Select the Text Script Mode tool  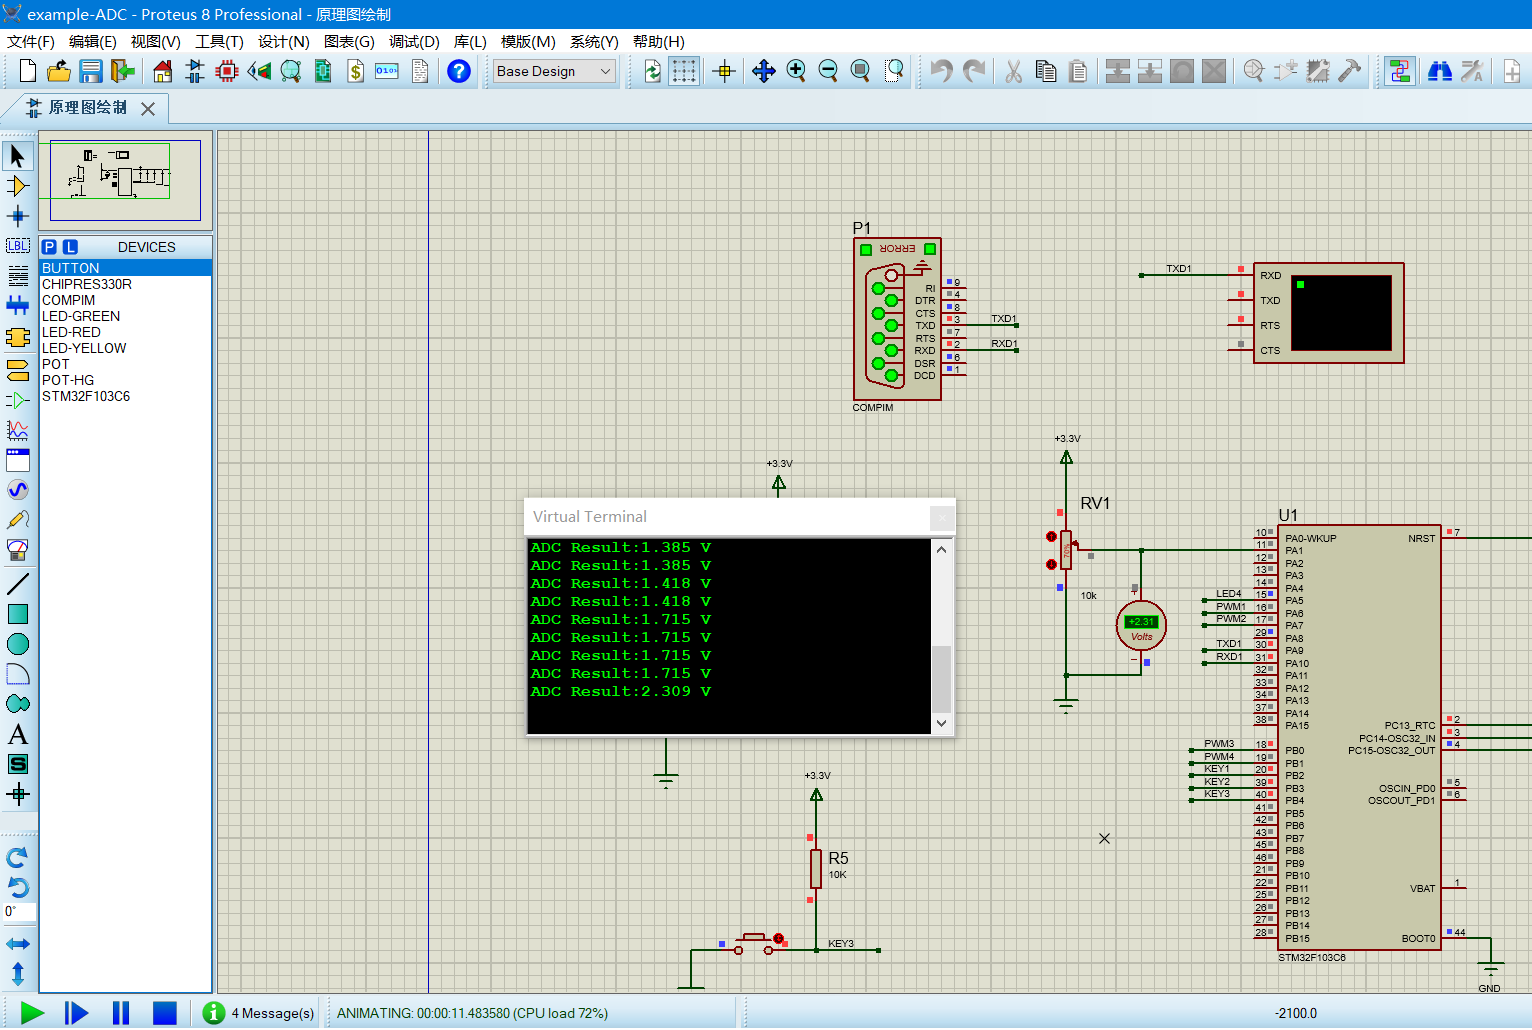18,276
